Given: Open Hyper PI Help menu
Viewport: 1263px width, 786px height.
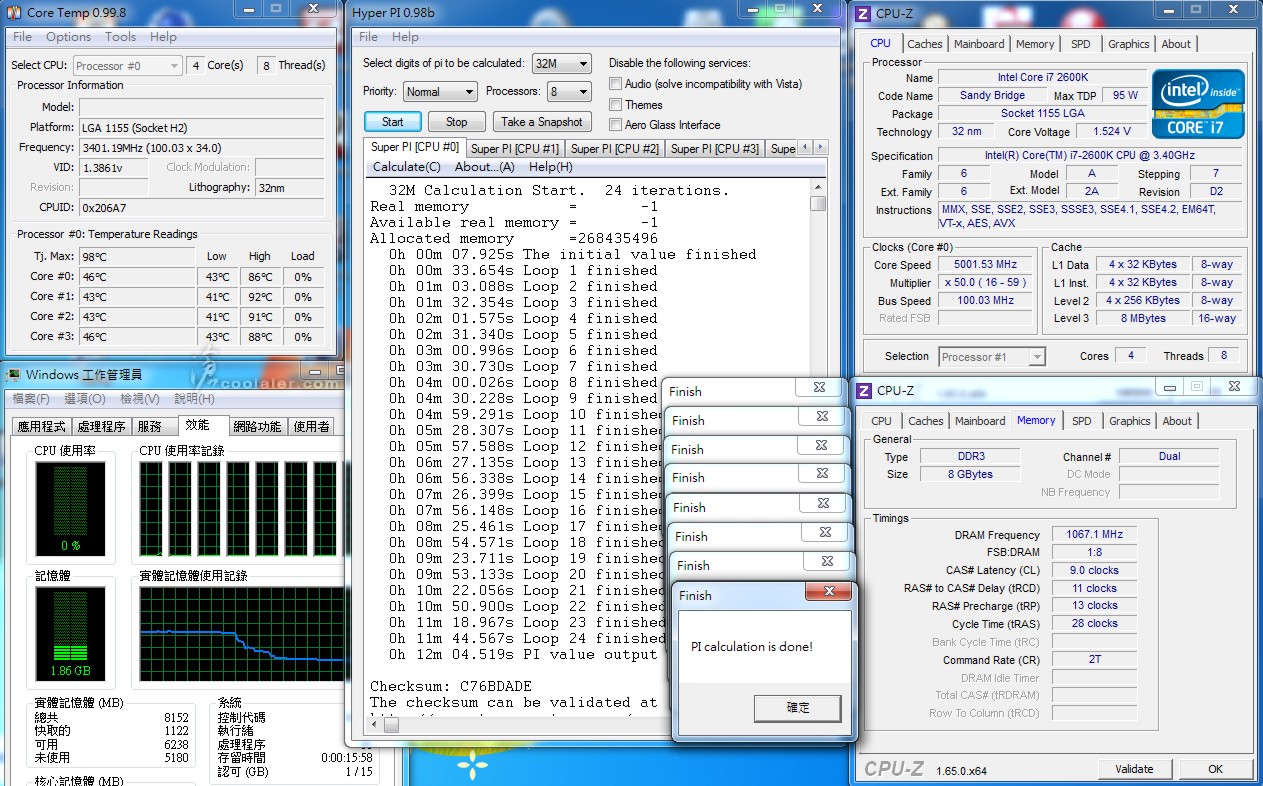Looking at the screenshot, I should [x=405, y=37].
